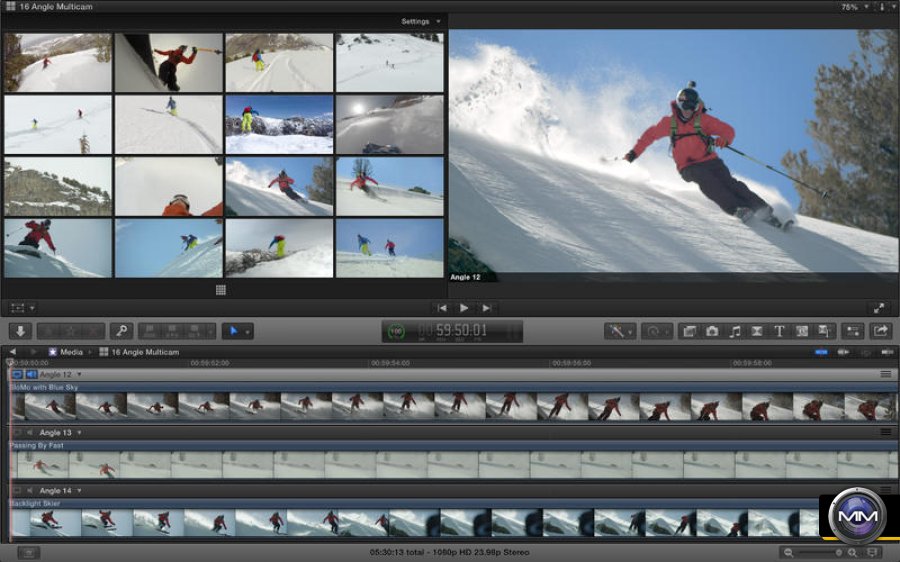Viewport: 900px width, 562px height.
Task: Toggle video monitoring for Angle 14
Action: point(18,491)
